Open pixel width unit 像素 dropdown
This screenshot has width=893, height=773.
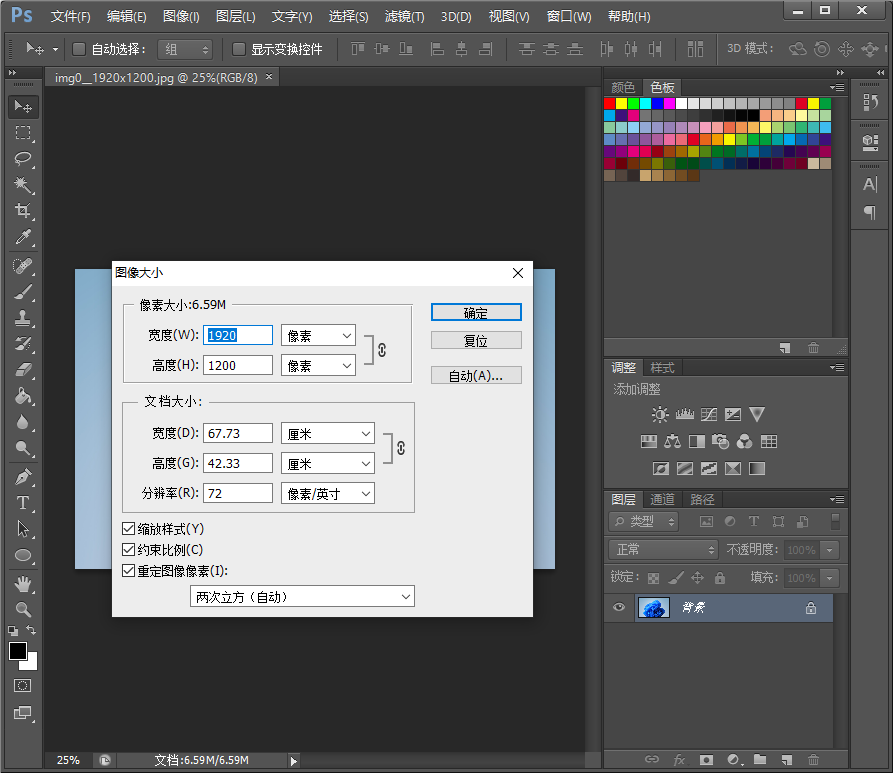coord(318,336)
